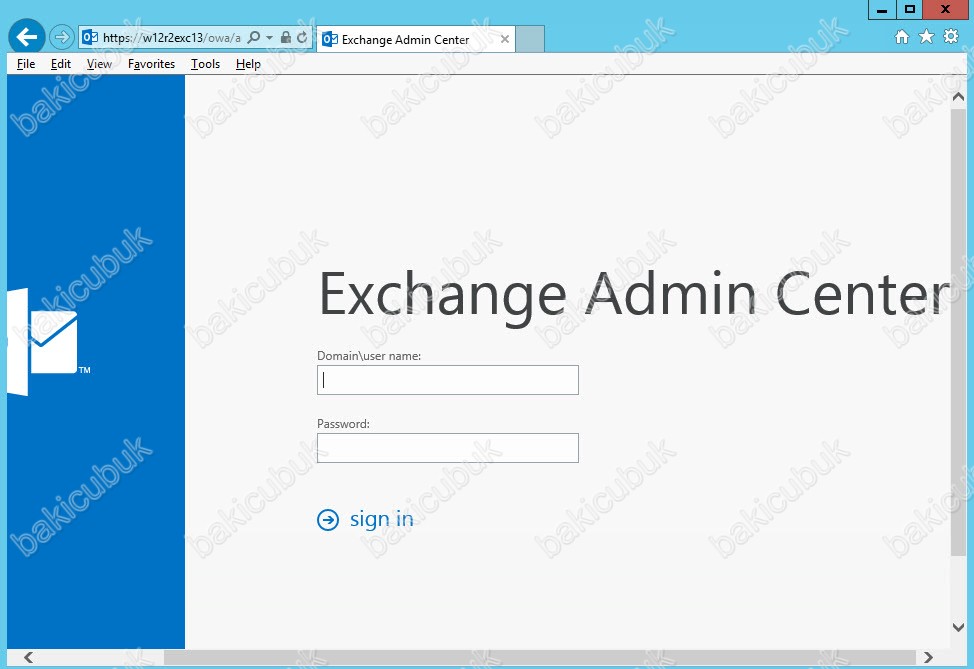Click the horizontal scrollbar left arrow

[x=28, y=657]
